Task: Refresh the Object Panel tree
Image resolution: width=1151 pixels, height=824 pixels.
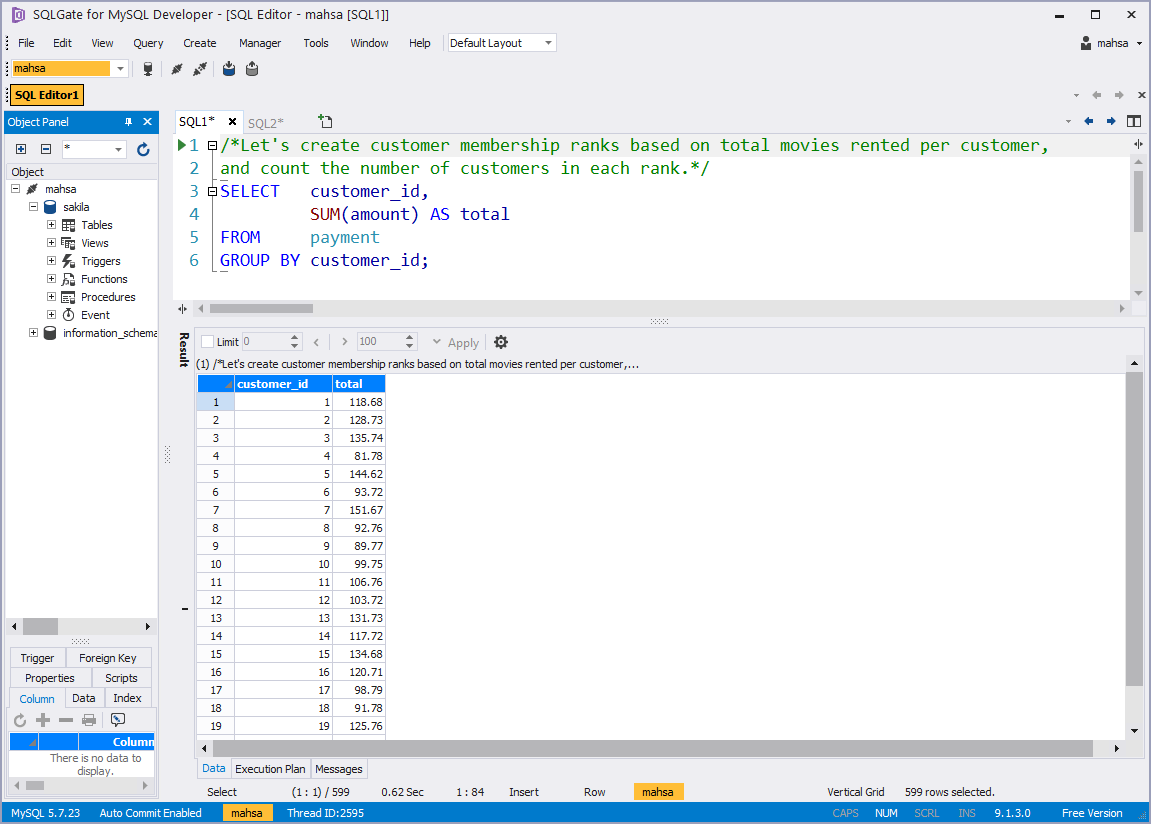Action: (143, 150)
